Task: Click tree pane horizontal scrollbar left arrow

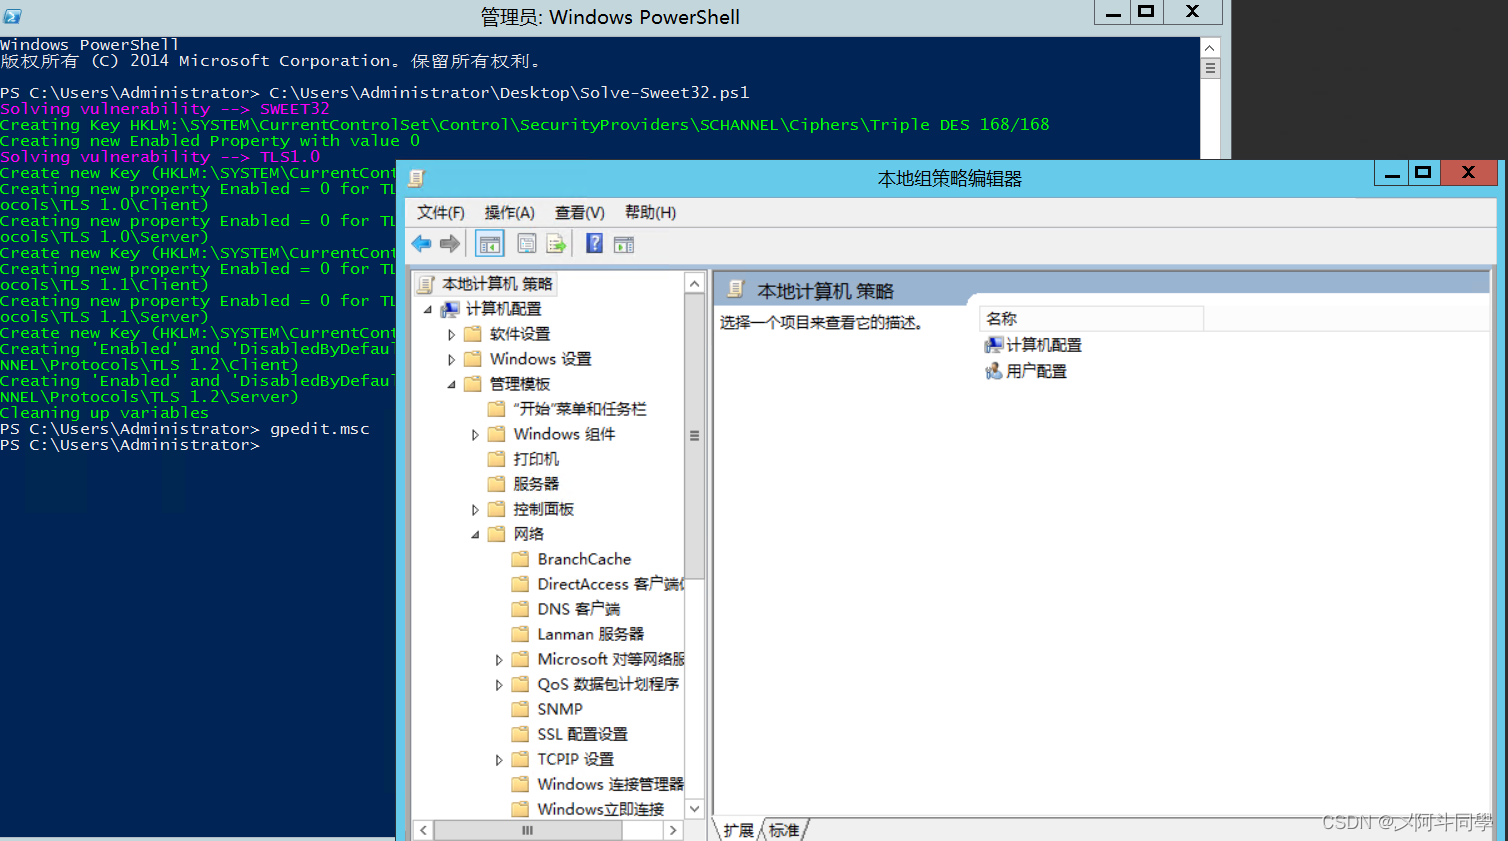Action: [423, 830]
